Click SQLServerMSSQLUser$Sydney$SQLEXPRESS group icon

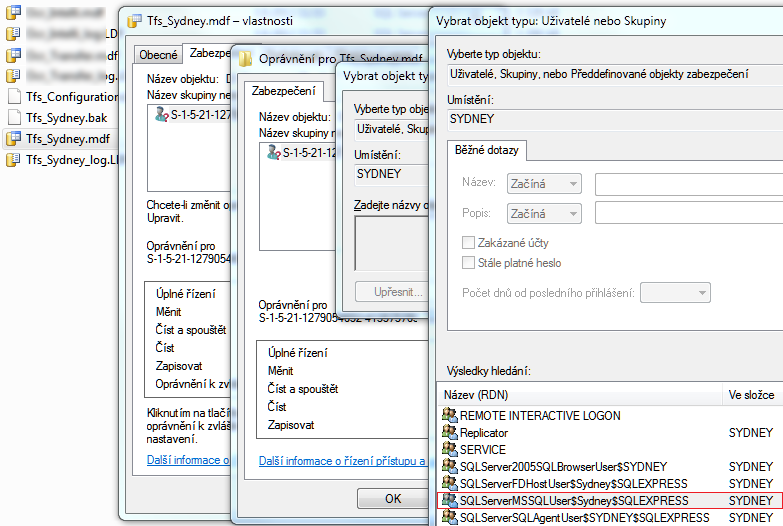tap(449, 500)
